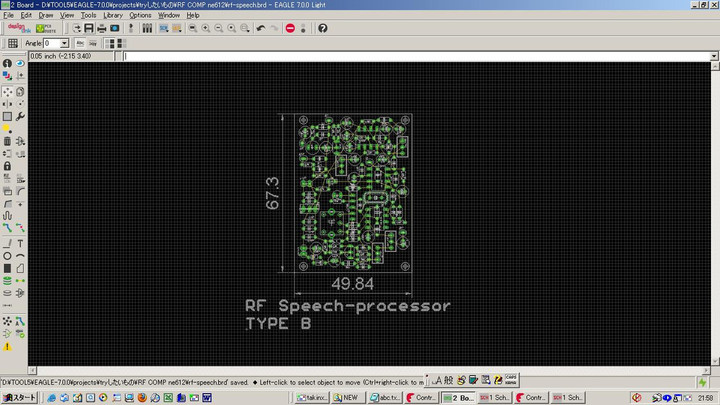Click the Undo arrow icon
The image size is (720, 405).
(x=261, y=28)
